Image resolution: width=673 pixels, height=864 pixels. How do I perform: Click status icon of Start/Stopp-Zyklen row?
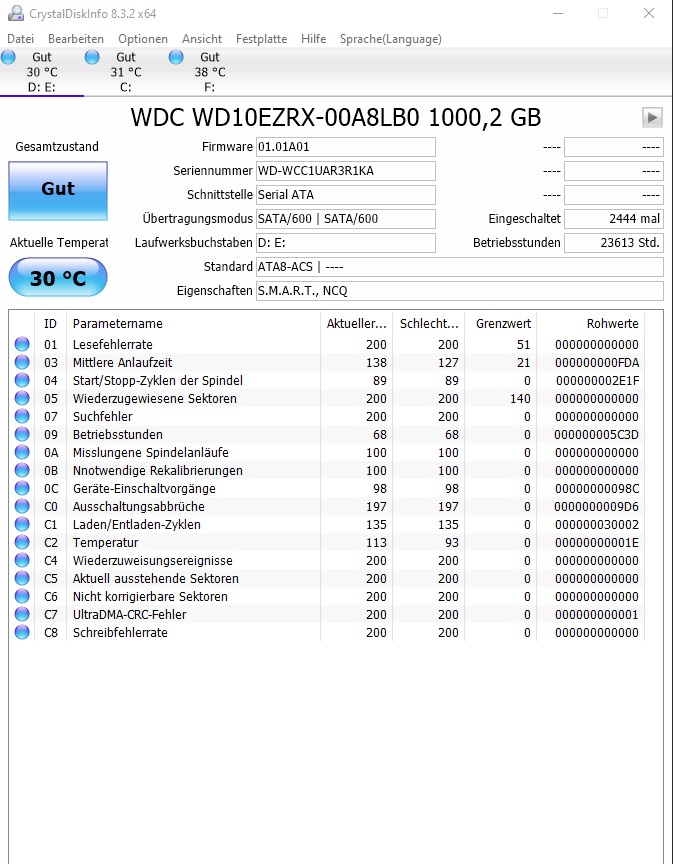[22, 380]
